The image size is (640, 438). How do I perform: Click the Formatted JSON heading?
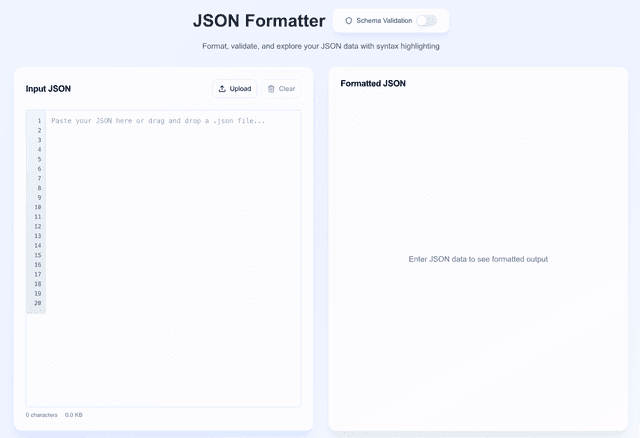[x=373, y=83]
